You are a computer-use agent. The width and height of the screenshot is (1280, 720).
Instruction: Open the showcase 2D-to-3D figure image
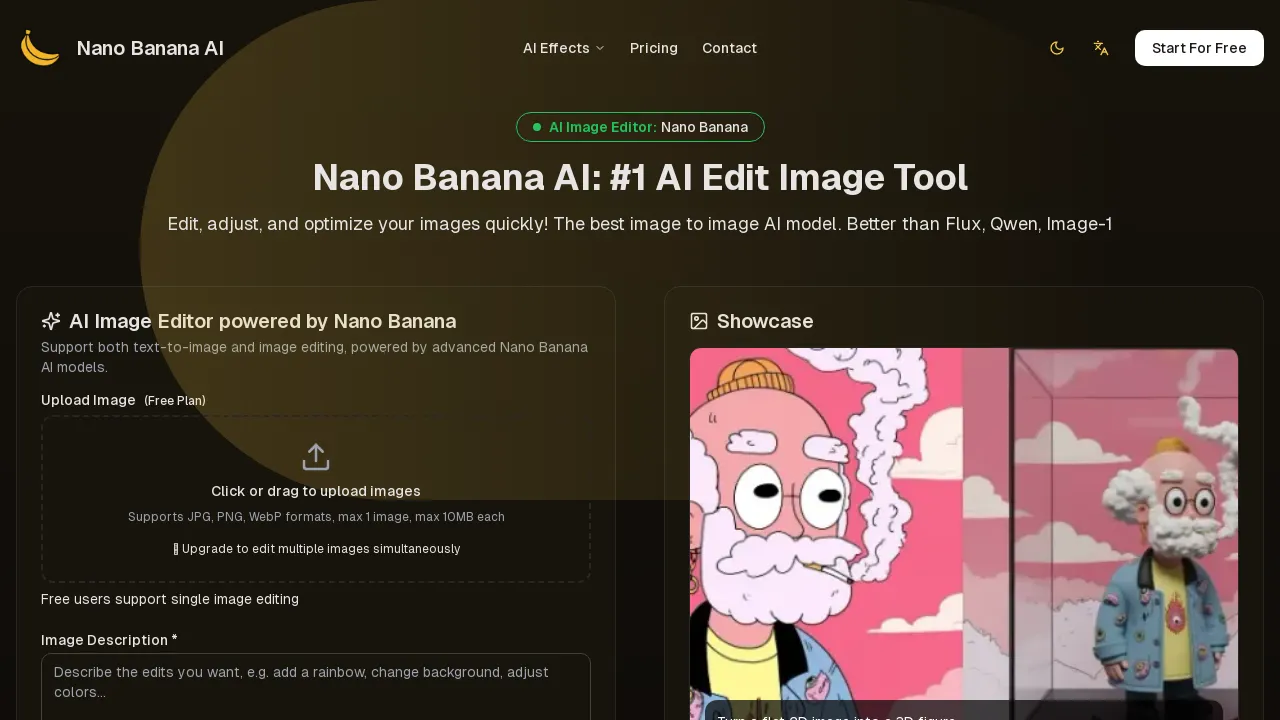[x=964, y=534]
